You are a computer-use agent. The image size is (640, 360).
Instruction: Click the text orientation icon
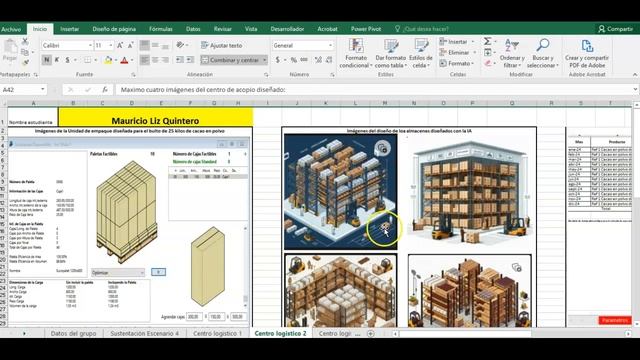coord(180,45)
